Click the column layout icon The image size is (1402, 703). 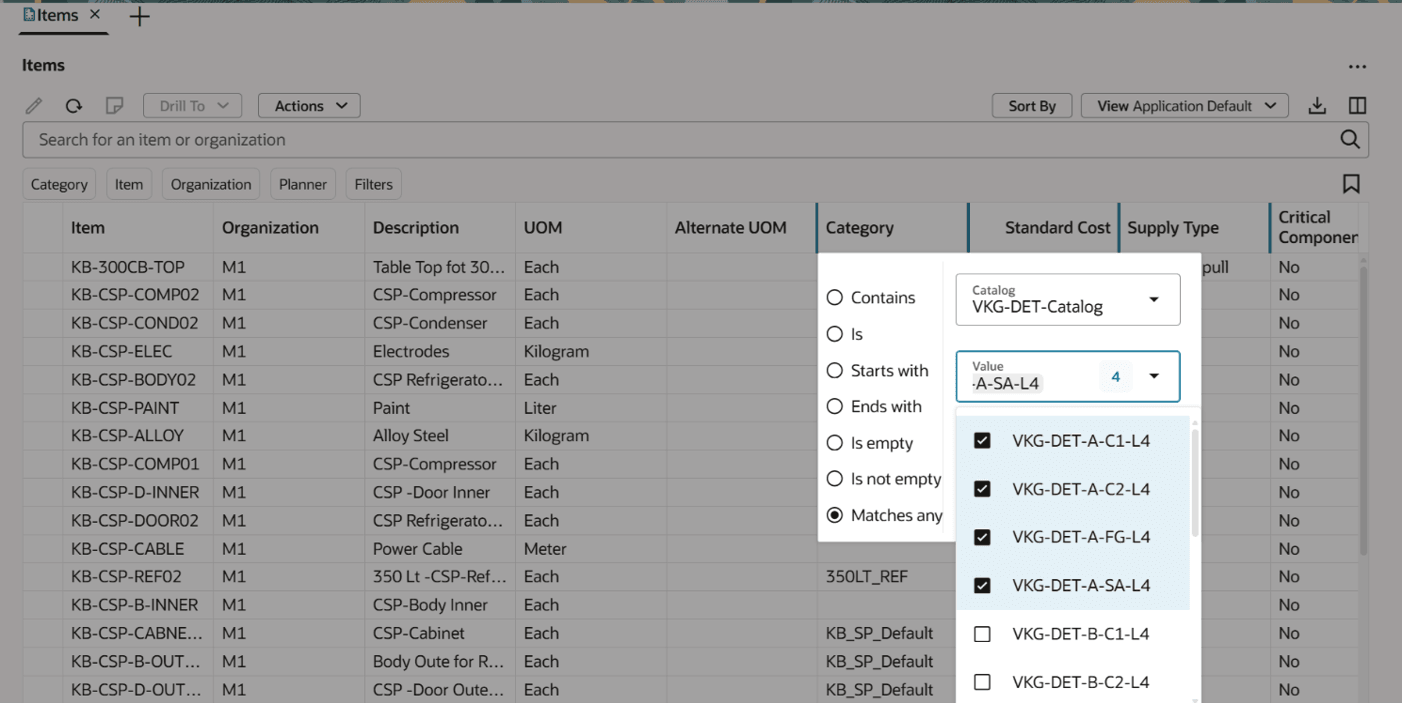coord(1357,106)
